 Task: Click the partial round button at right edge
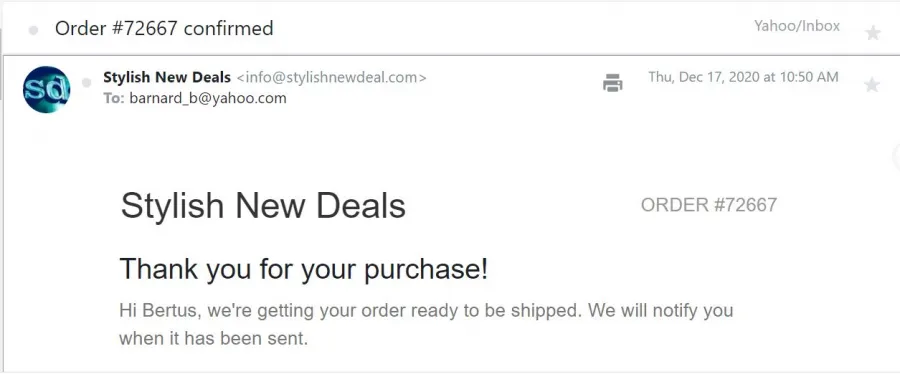(896, 155)
